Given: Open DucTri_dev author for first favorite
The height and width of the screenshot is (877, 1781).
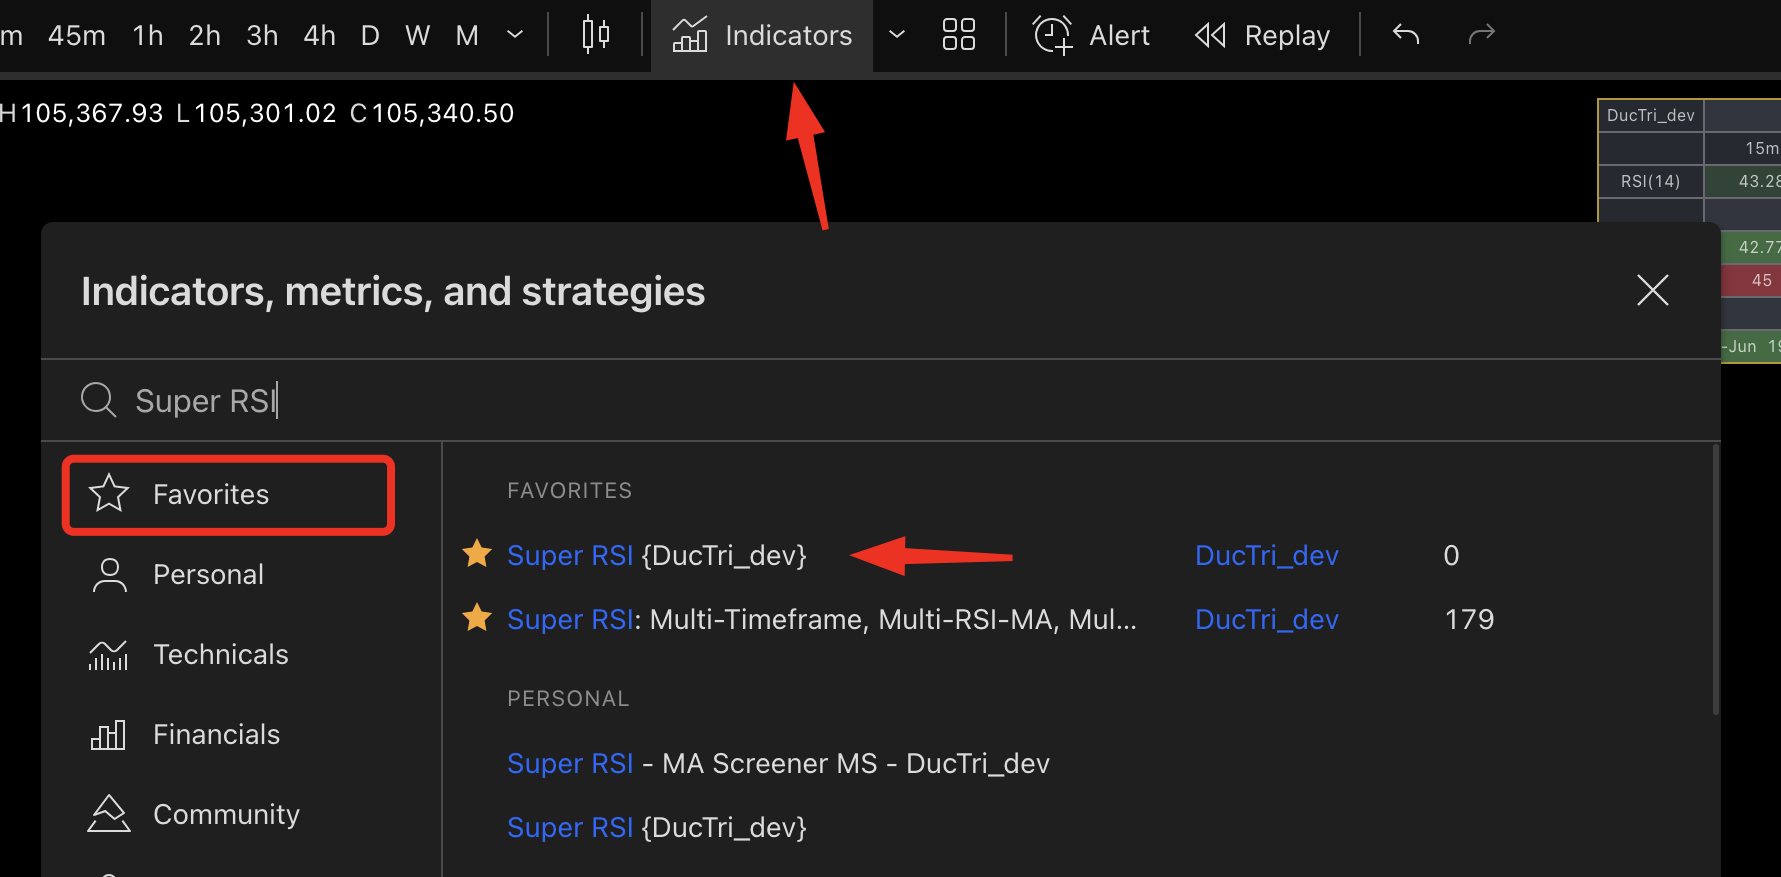Looking at the screenshot, I should click(1267, 555).
